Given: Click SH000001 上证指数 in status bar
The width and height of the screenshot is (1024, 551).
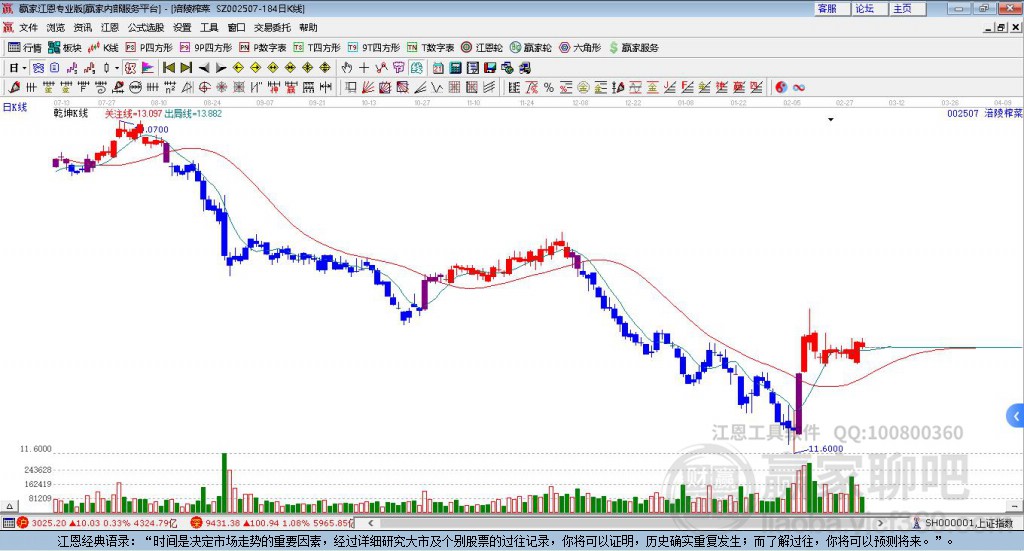Looking at the screenshot, I should click(x=968, y=523).
